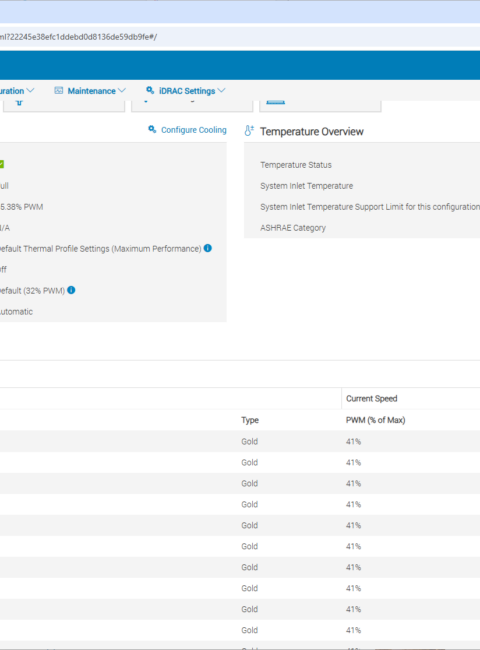Select the Default (32% PWM) value
480x650 pixels.
(32, 291)
